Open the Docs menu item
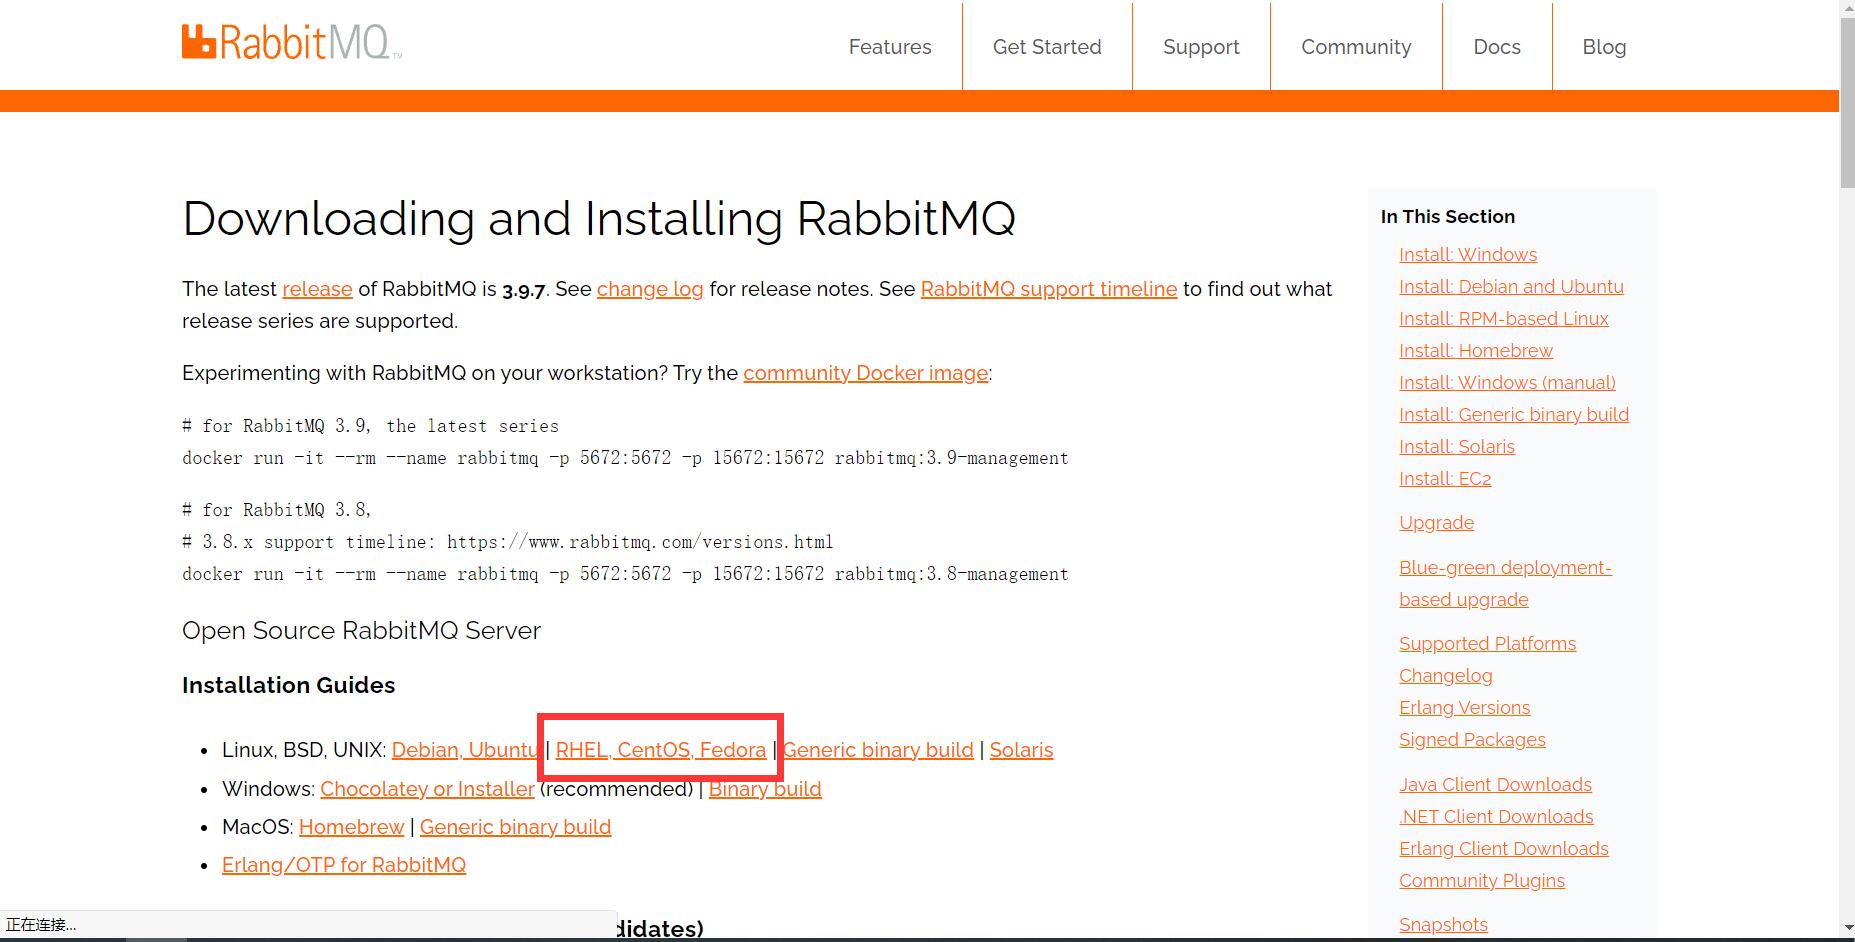 [x=1497, y=47]
